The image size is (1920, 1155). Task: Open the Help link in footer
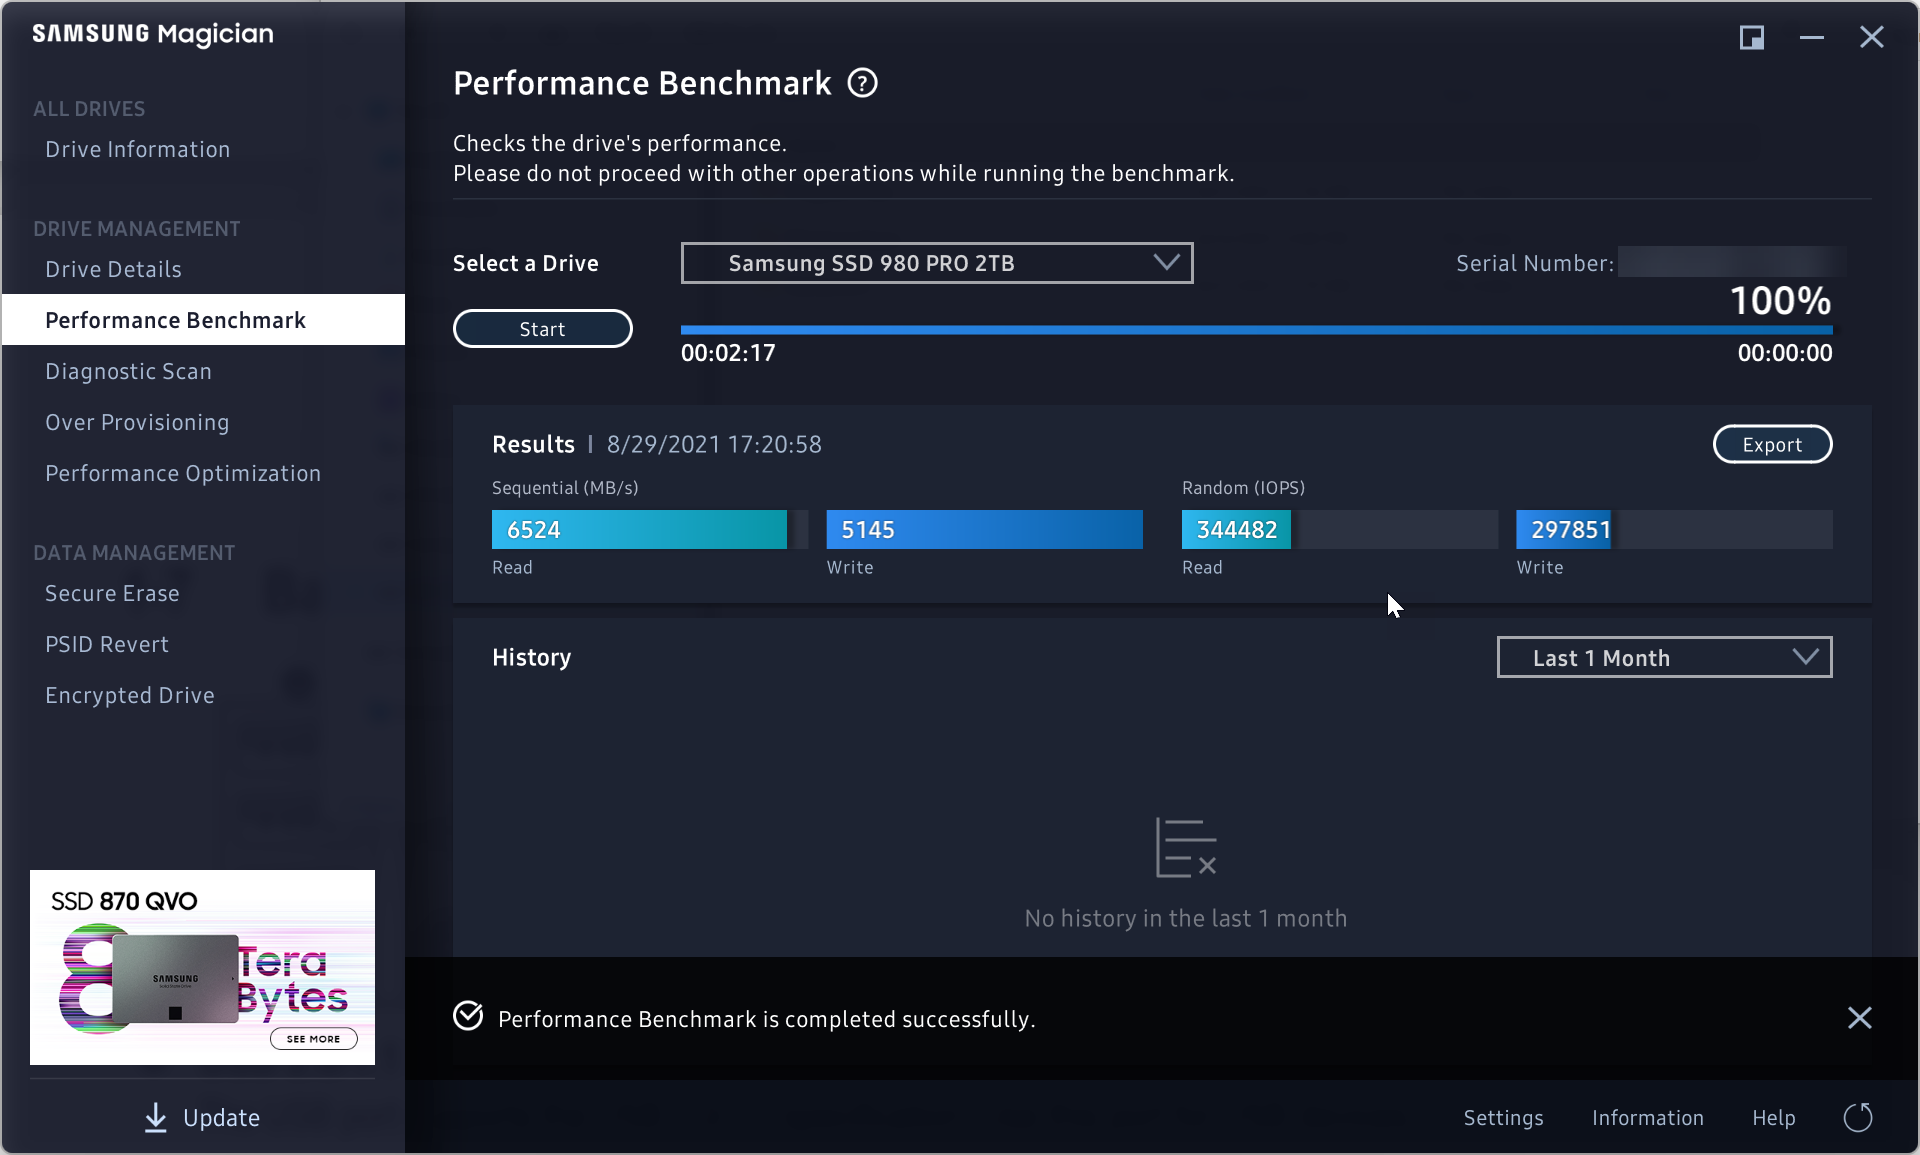pos(1773,1117)
